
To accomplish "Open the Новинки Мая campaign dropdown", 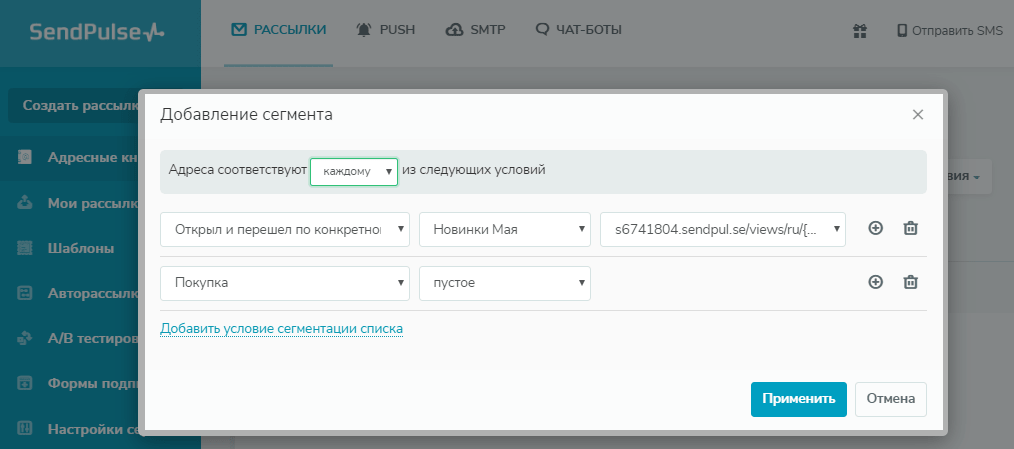I will (x=504, y=228).
